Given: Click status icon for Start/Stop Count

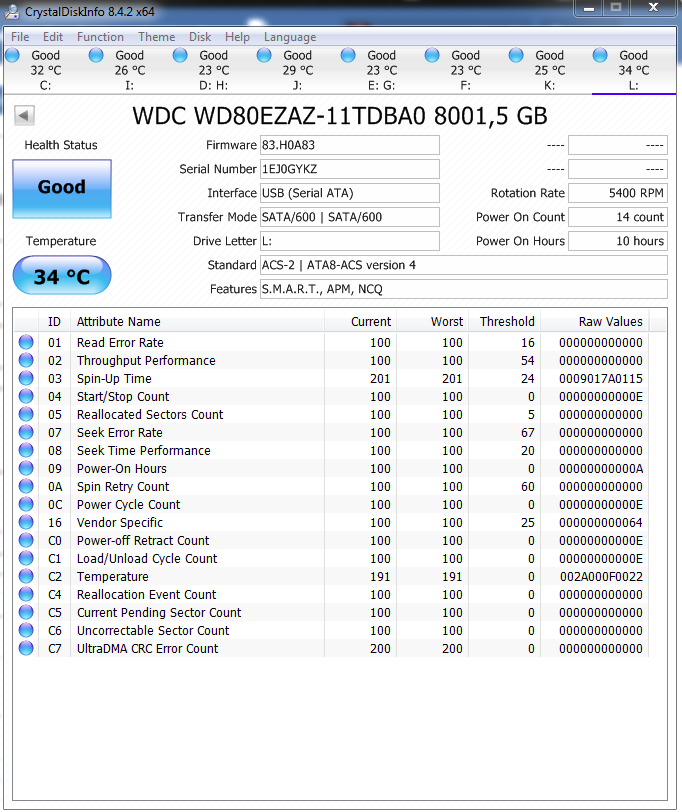Looking at the screenshot, I should click(26, 396).
